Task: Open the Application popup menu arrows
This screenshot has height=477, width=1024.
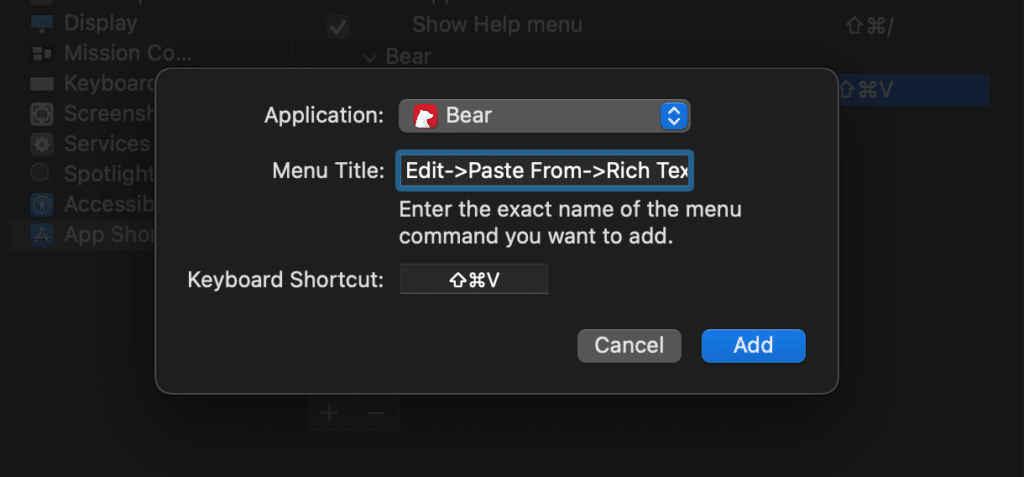Action: tap(674, 116)
